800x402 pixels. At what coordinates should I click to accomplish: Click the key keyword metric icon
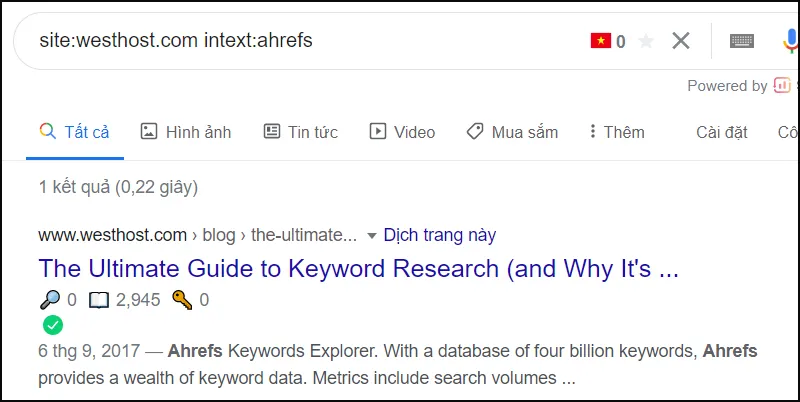click(183, 299)
